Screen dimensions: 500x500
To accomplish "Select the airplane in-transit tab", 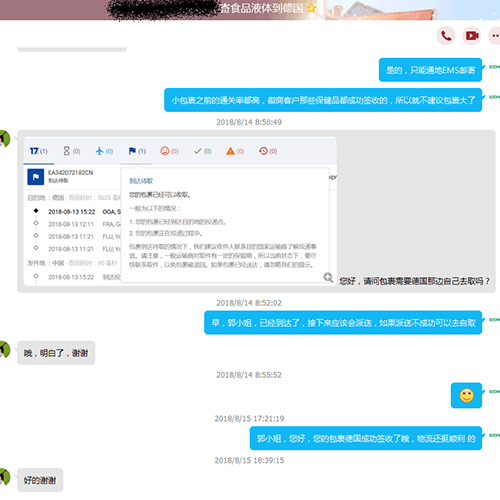I will pyautogui.click(x=104, y=151).
